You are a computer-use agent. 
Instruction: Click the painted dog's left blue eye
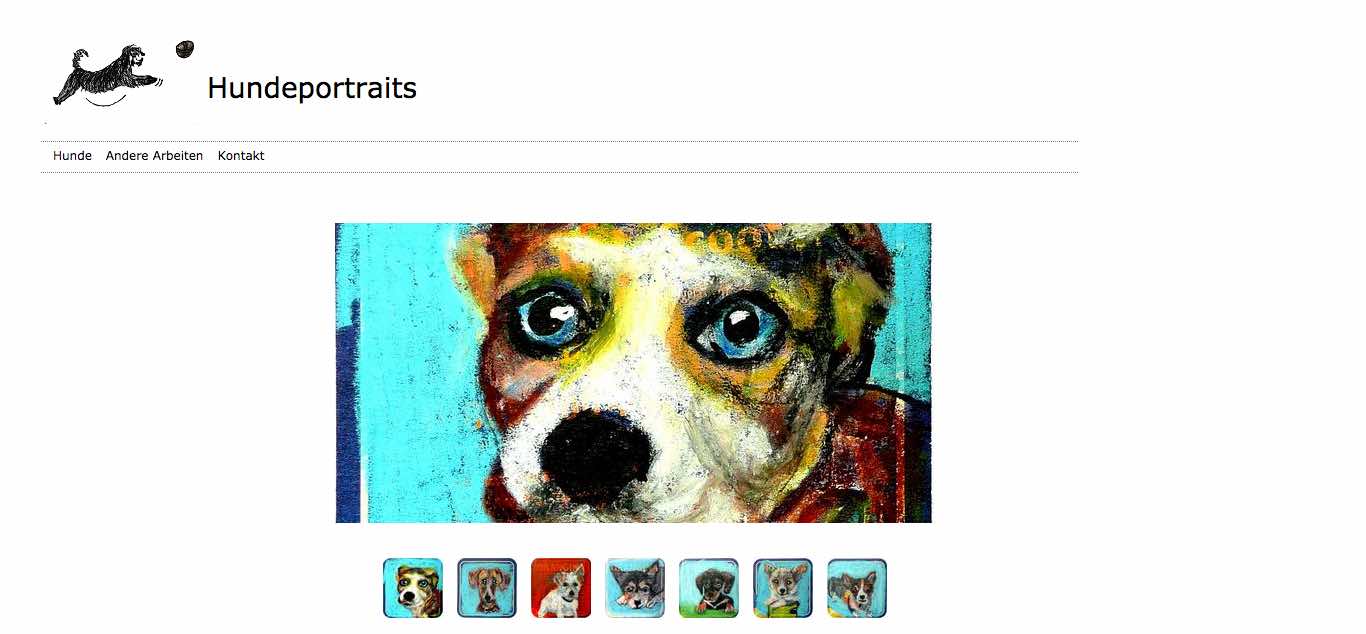pos(548,317)
